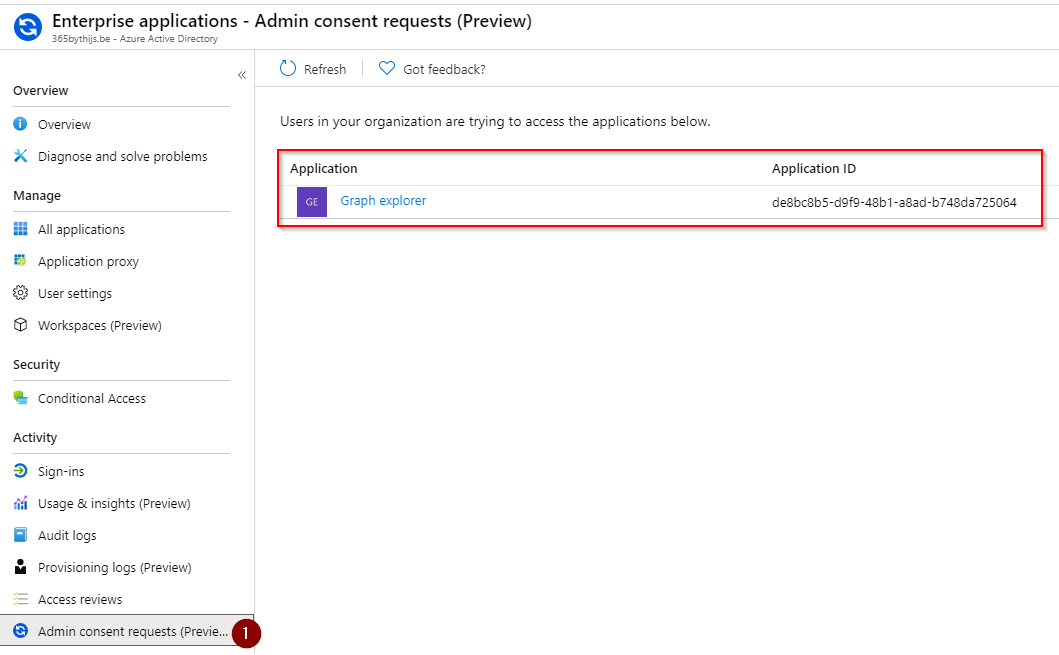Click the User settings gear icon
The image size is (1059, 655).
(x=20, y=293)
